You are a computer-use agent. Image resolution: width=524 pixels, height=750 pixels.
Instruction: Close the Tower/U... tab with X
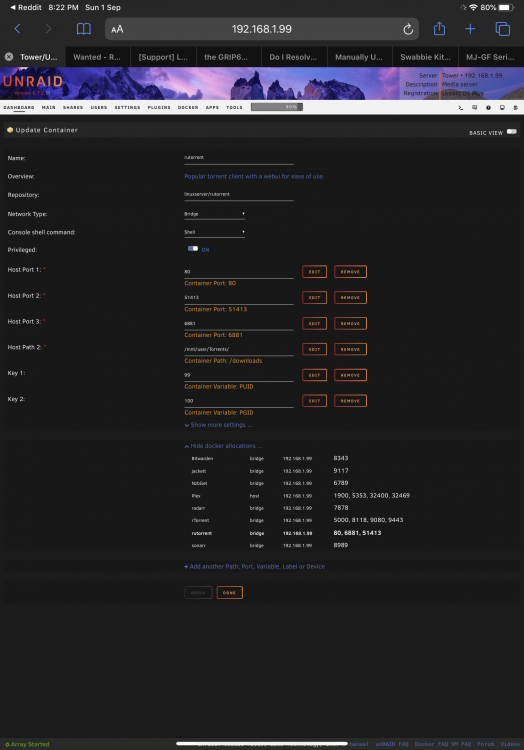pyautogui.click(x=9, y=56)
